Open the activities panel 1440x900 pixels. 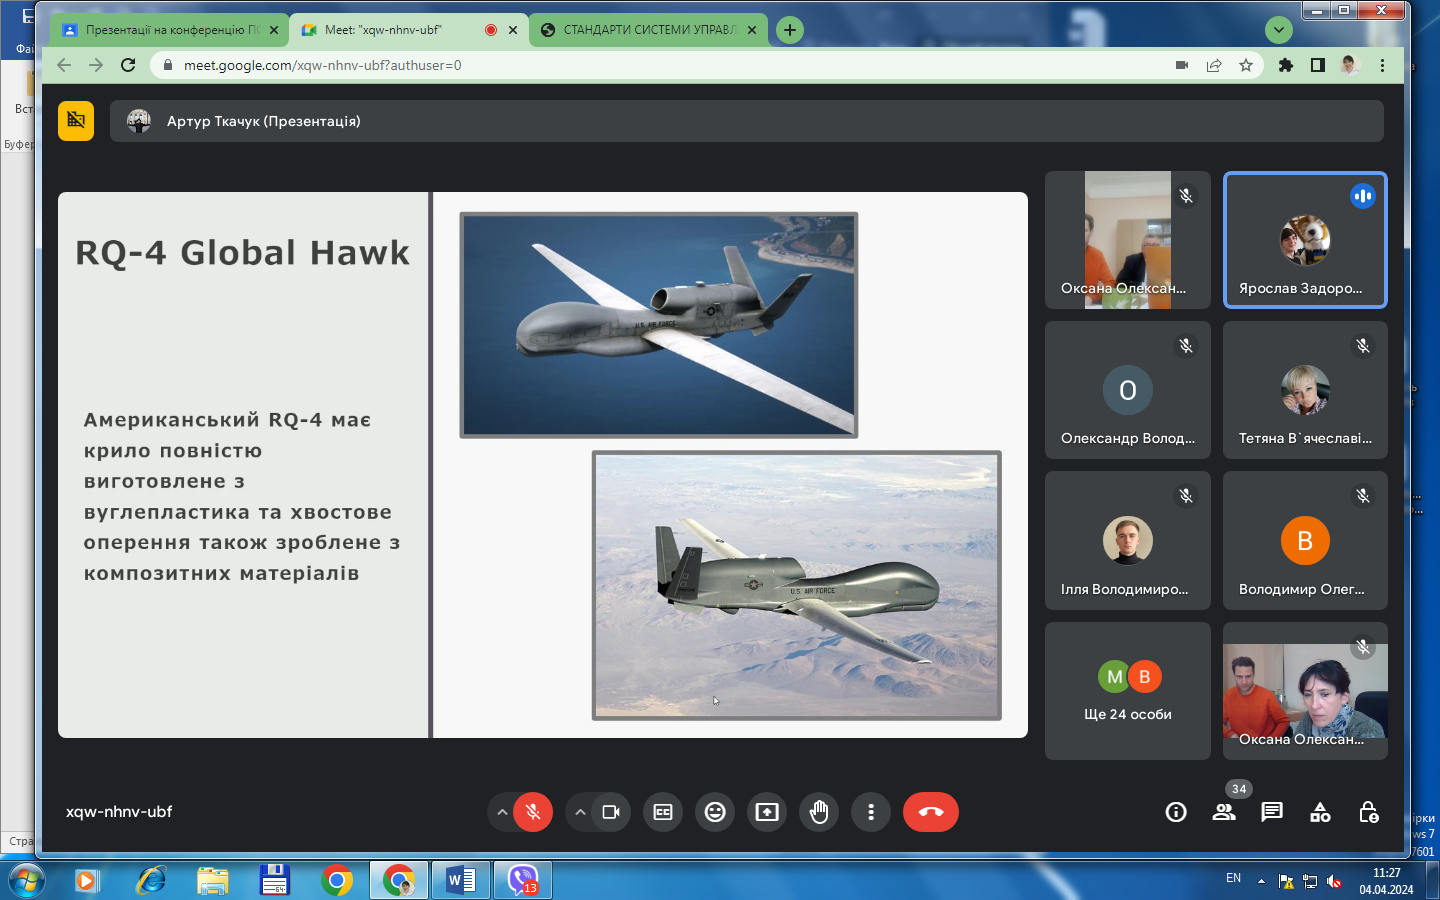tap(1320, 812)
